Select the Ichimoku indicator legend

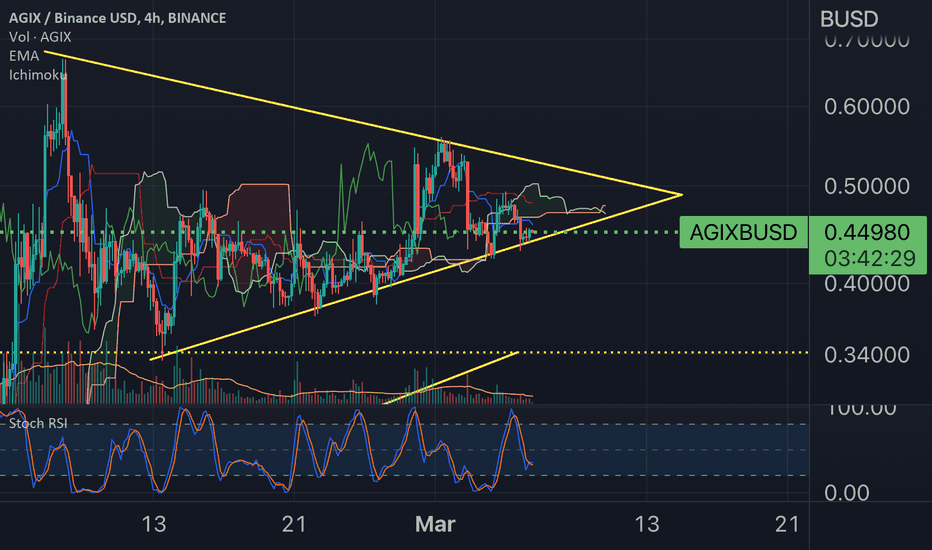[x=37, y=75]
